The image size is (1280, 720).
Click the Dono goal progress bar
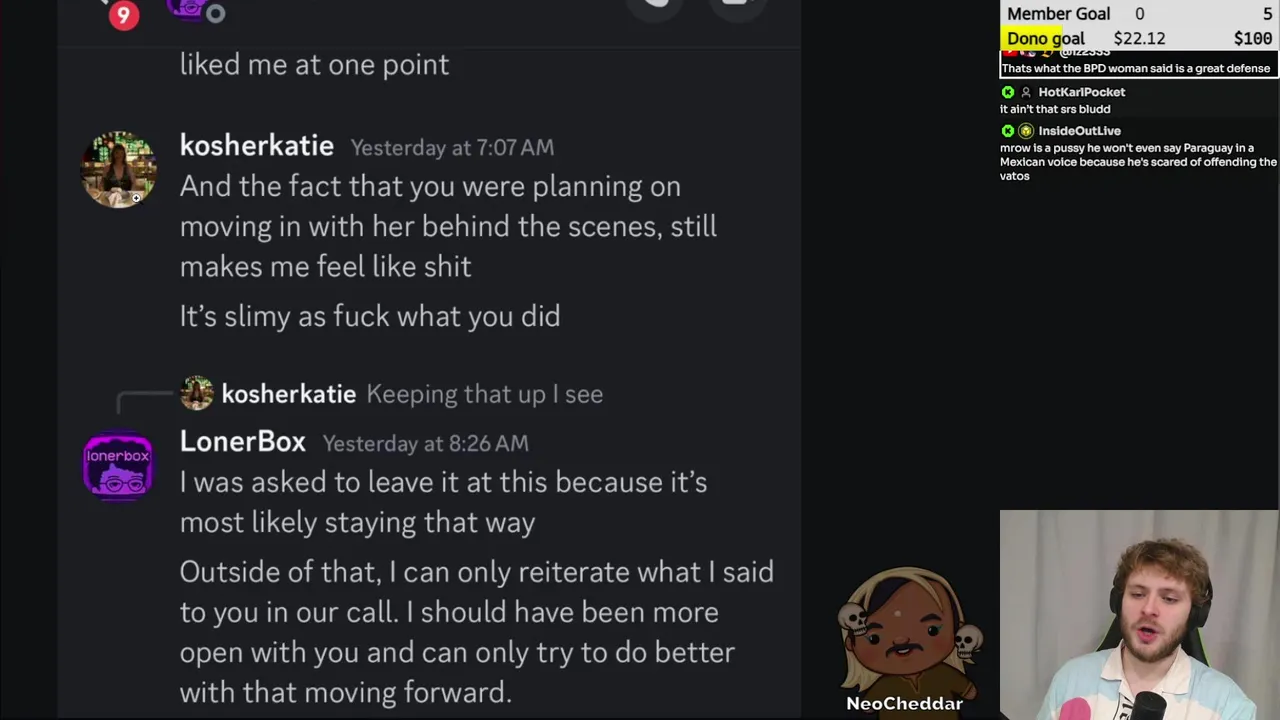(x=1139, y=38)
